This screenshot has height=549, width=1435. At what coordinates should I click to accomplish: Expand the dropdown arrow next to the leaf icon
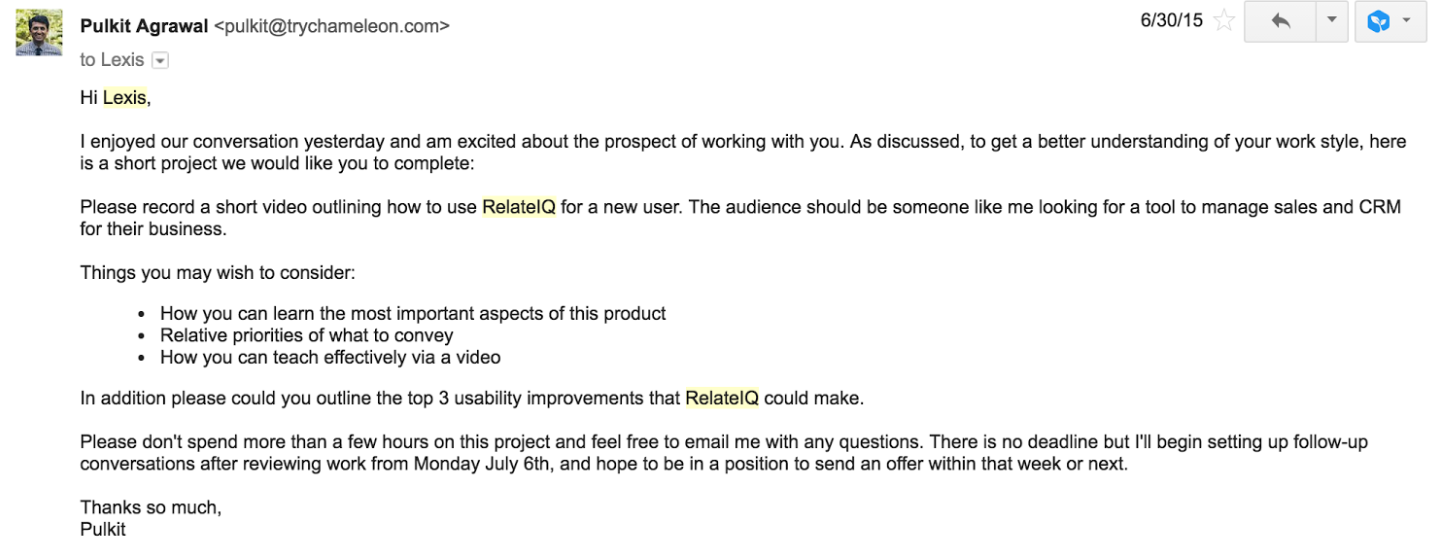click(x=1407, y=21)
